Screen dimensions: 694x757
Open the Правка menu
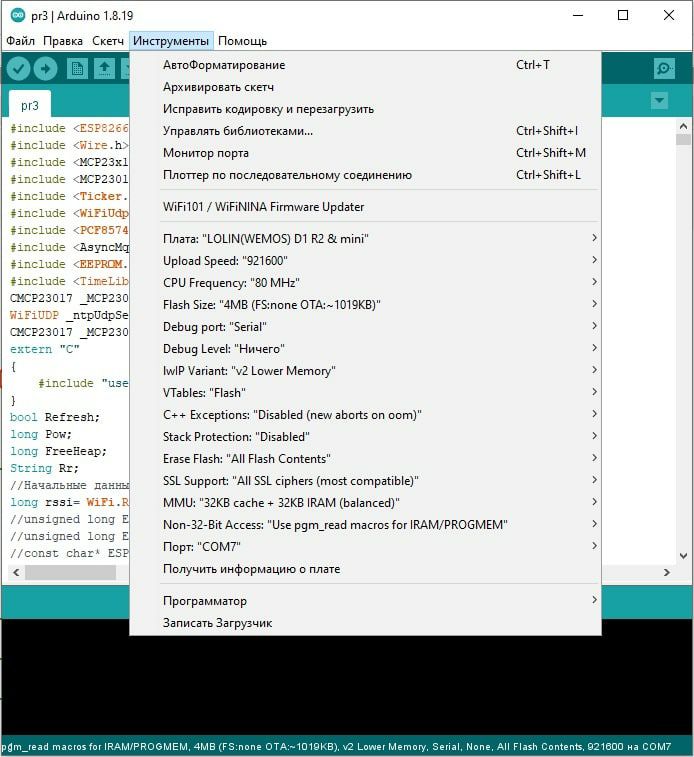pos(63,41)
